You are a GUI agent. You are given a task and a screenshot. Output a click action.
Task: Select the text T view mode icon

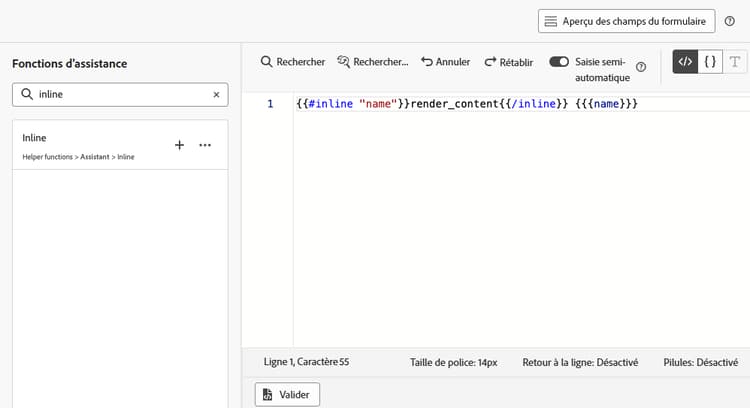pos(735,61)
